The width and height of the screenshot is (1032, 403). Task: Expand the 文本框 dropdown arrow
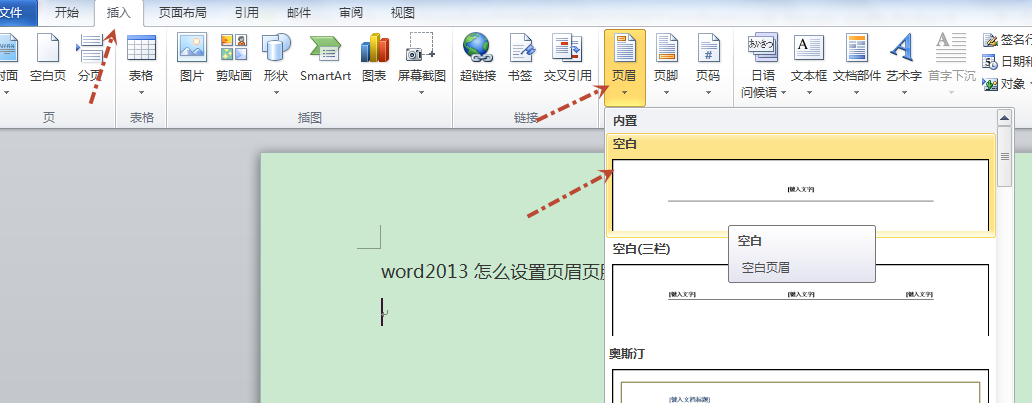(809, 92)
